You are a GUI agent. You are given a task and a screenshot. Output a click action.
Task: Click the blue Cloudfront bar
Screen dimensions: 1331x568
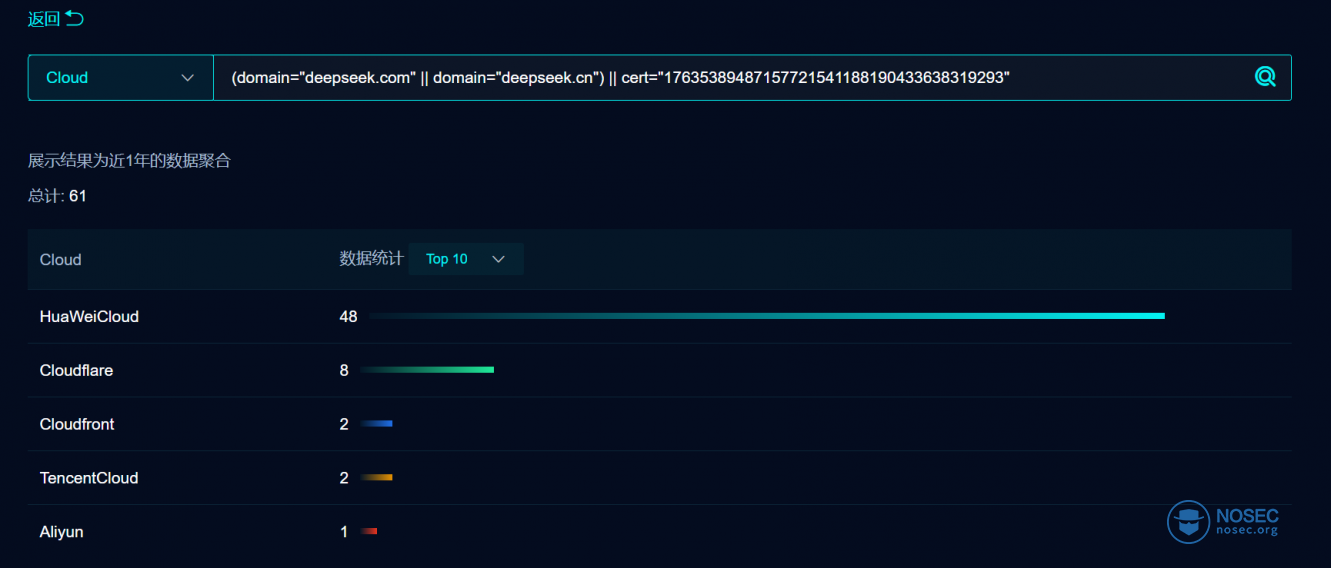(x=377, y=424)
